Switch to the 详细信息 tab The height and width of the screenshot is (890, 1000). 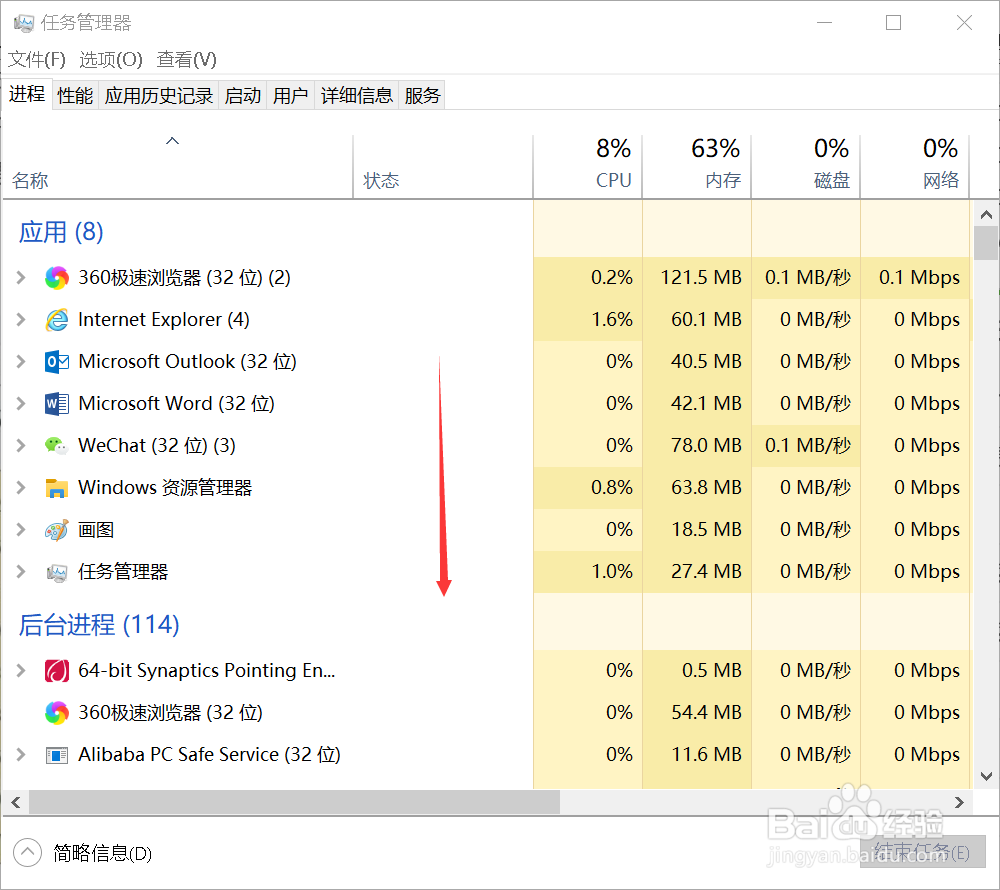[x=357, y=96]
